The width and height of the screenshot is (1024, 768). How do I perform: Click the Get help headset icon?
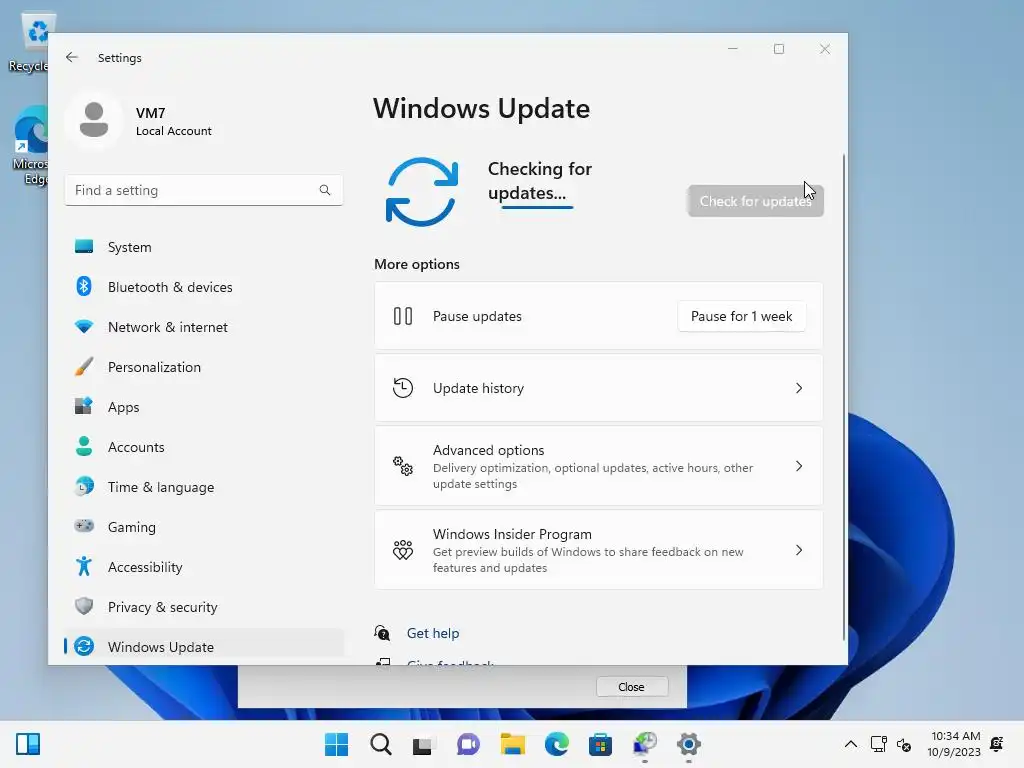pyautogui.click(x=382, y=633)
